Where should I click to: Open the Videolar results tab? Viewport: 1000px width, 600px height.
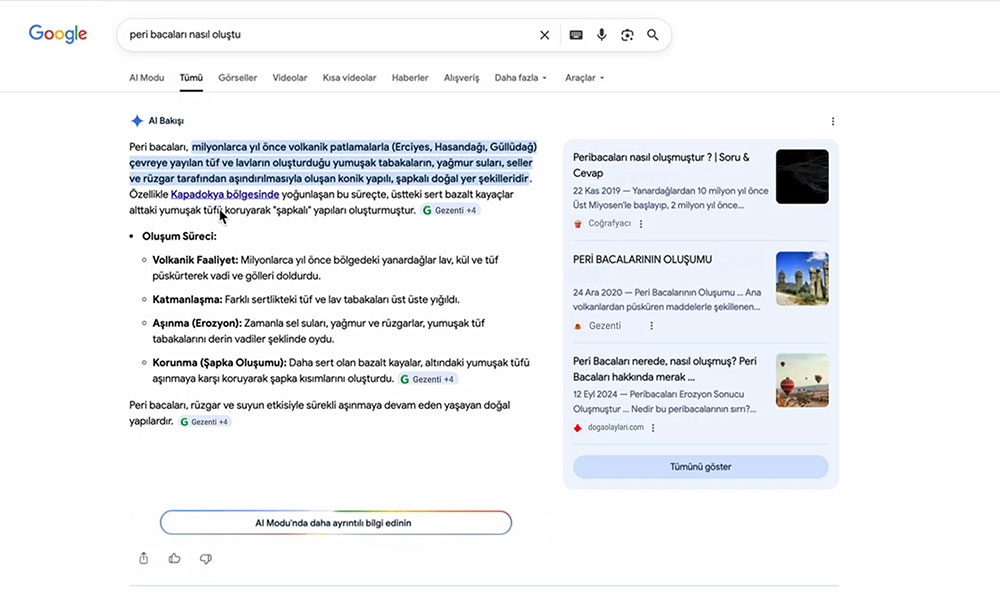[289, 77]
